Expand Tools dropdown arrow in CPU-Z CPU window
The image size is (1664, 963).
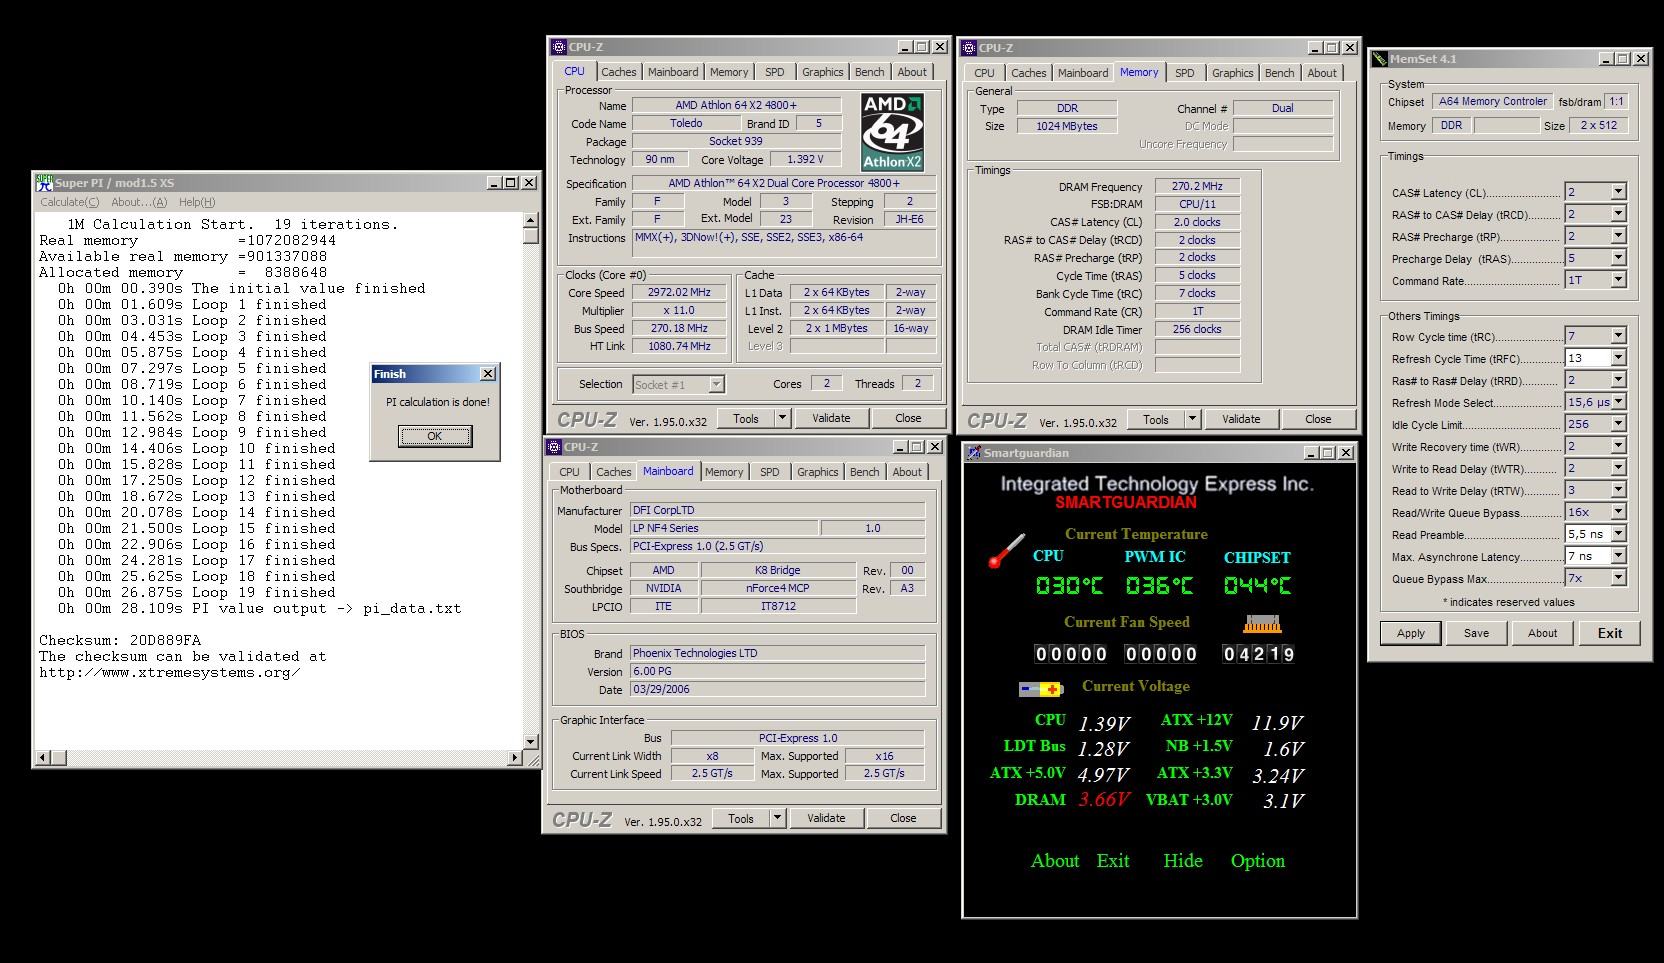point(782,418)
